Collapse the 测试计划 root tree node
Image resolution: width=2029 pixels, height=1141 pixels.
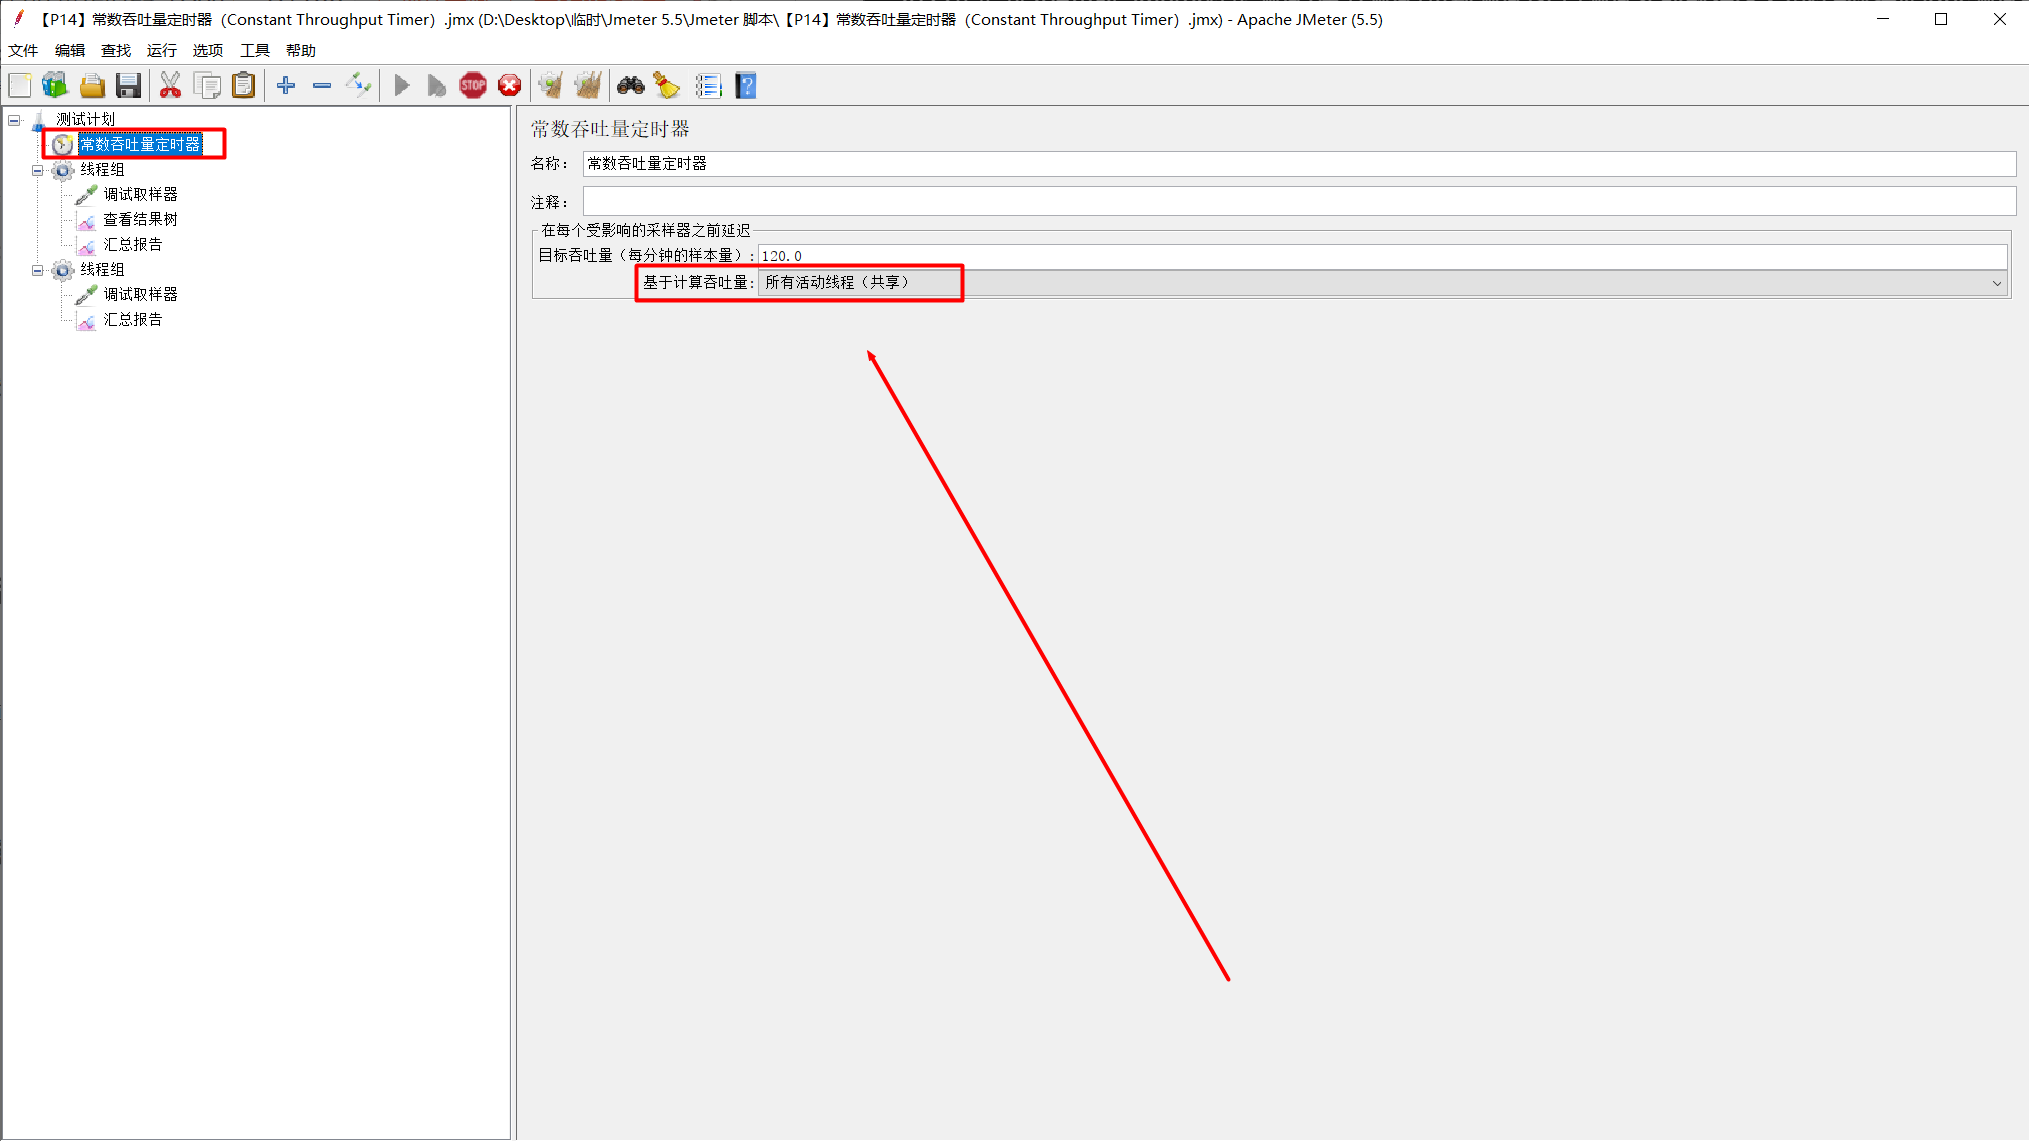15,120
